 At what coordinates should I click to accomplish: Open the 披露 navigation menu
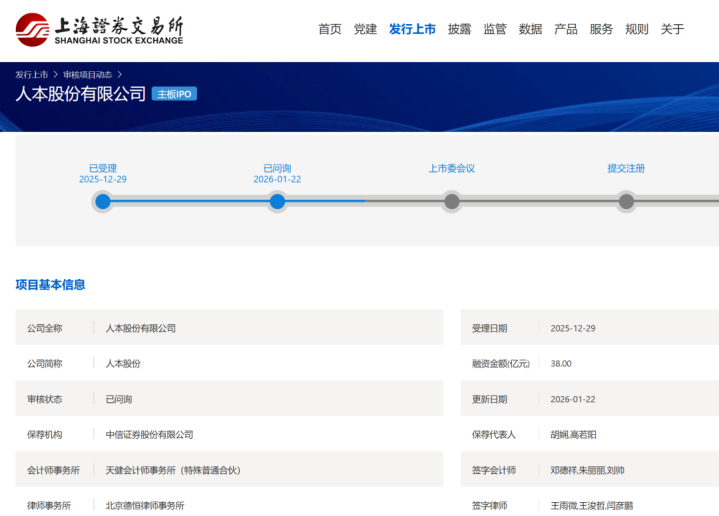459,29
